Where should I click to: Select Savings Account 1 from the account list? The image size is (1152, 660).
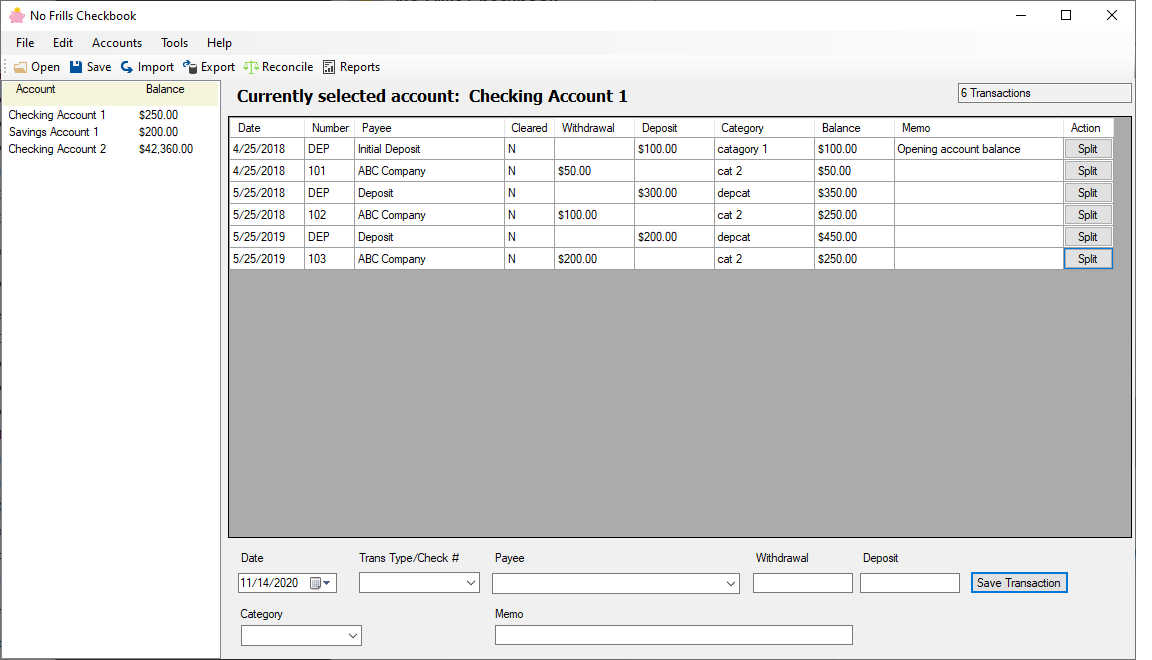click(x=54, y=131)
